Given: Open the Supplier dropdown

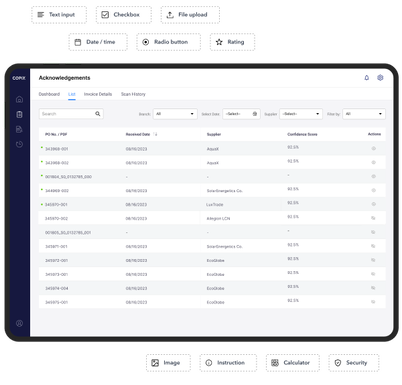Looking at the screenshot, I should 301,114.
